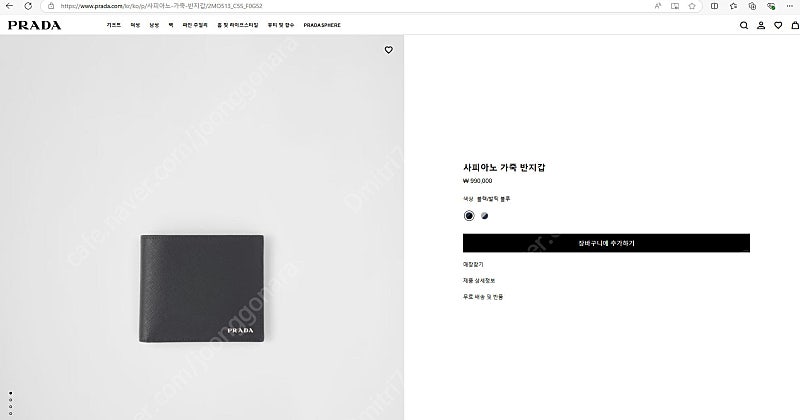This screenshot has width=800, height=420.
Task: Open the first navigation menu item 기프트
Action: coord(113,25)
